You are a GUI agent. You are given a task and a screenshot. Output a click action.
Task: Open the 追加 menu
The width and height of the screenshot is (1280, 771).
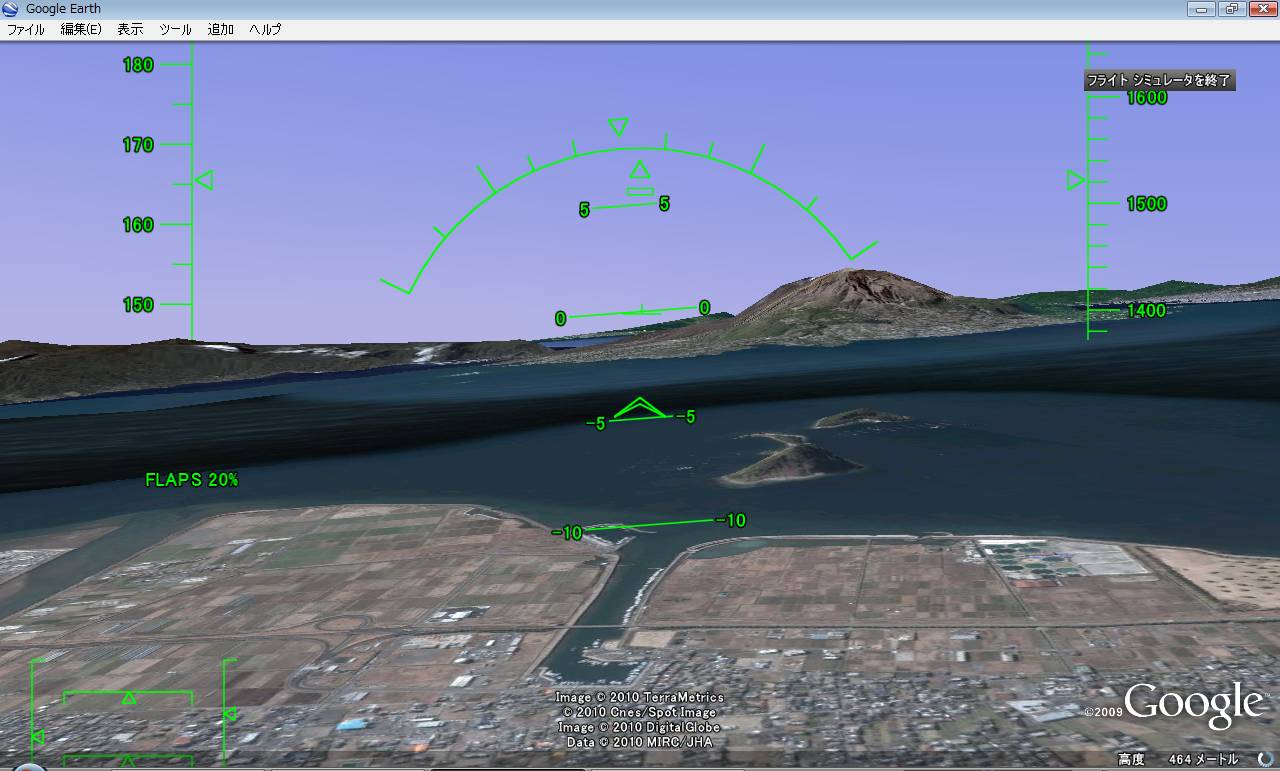click(220, 30)
